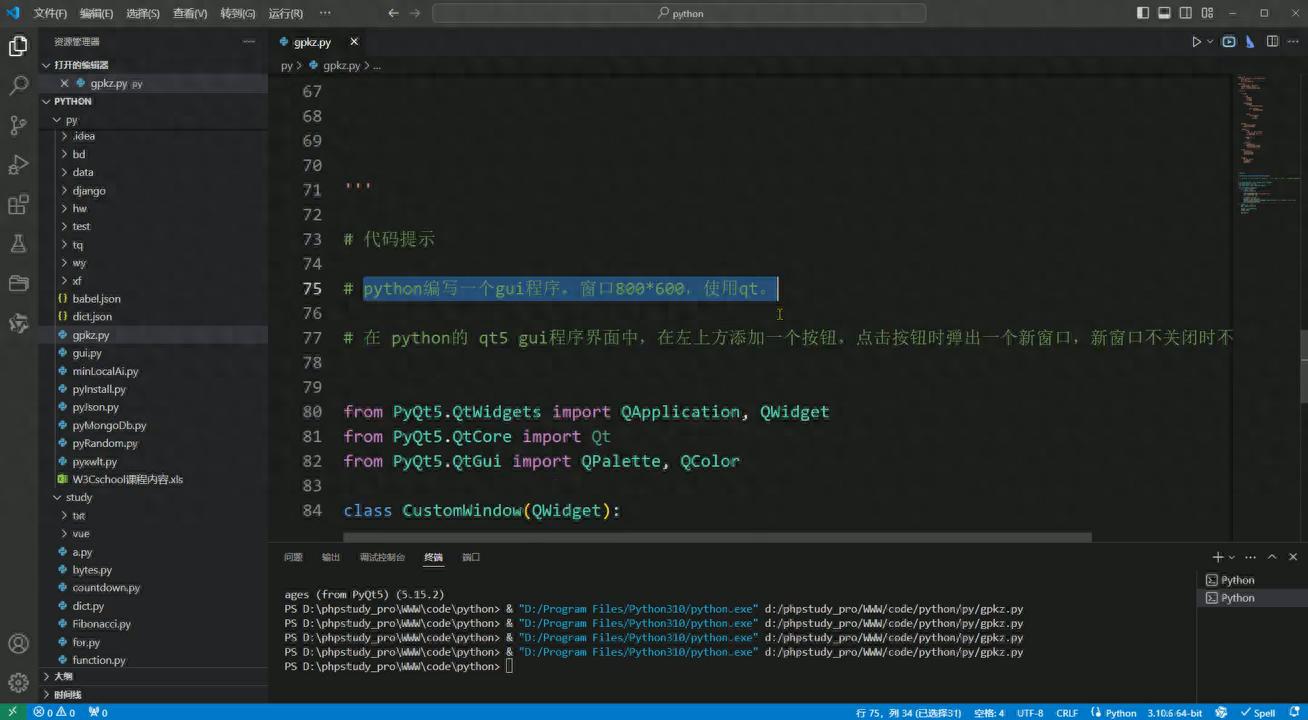Screen dimensions: 1308x720
Task: Expand the timeline section at sidebar bottom
Action: coord(153,694)
